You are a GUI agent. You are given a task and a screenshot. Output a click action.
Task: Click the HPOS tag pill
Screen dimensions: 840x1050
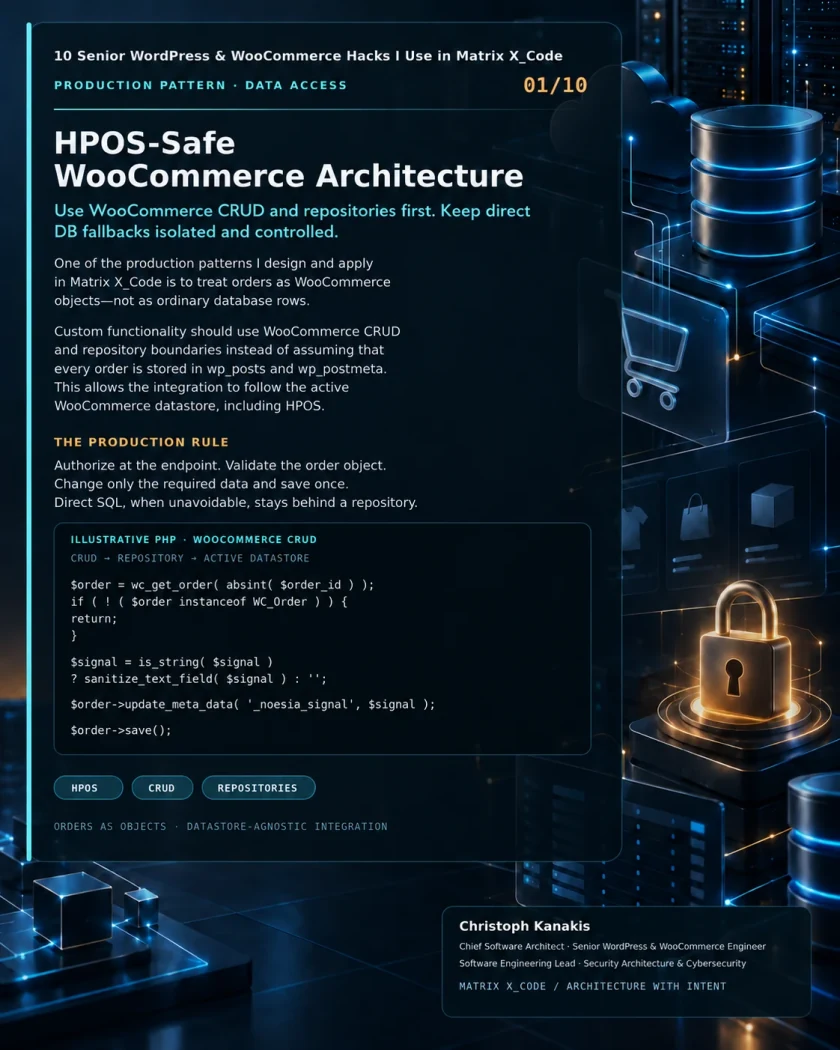[x=88, y=788]
